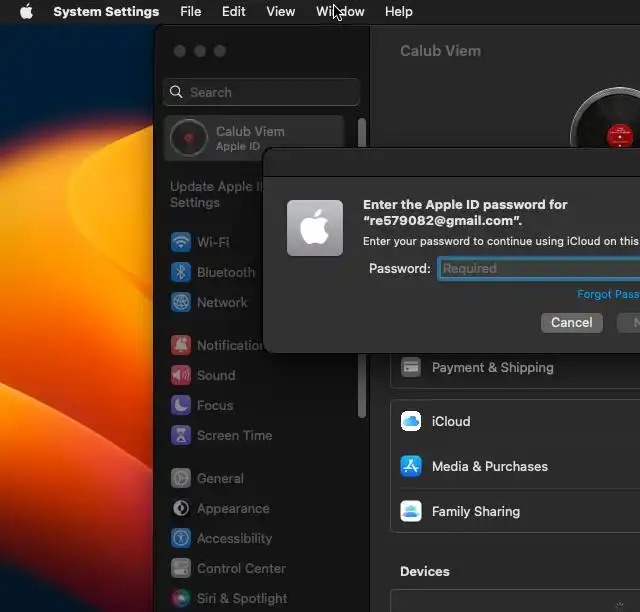Cancel the Apple ID password dialog

pos(571,323)
